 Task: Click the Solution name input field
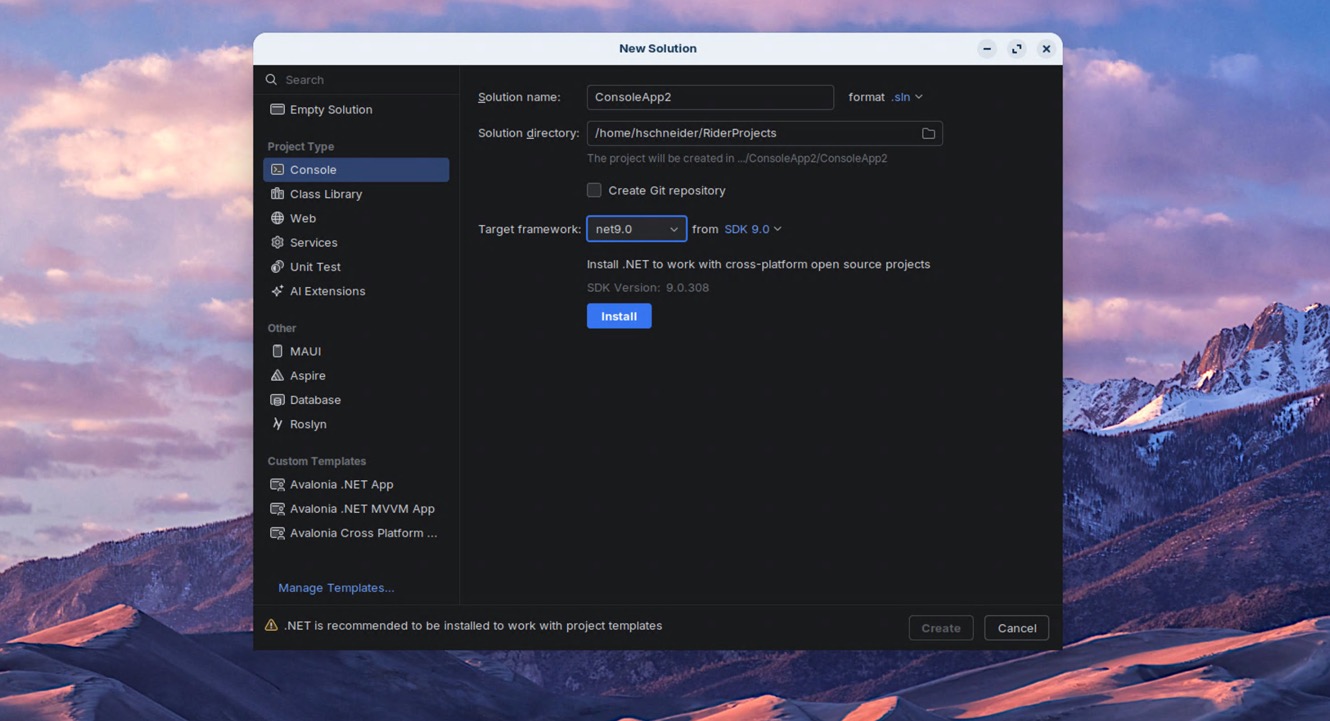[x=709, y=97]
